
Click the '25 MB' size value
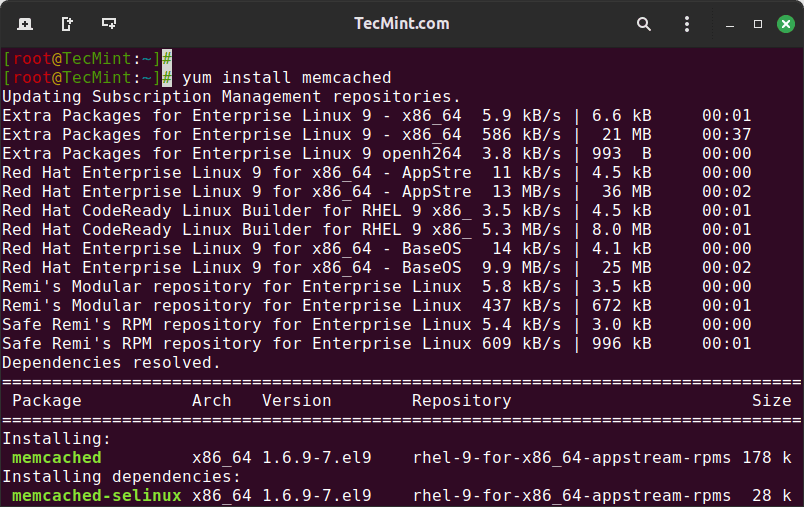[627, 268]
